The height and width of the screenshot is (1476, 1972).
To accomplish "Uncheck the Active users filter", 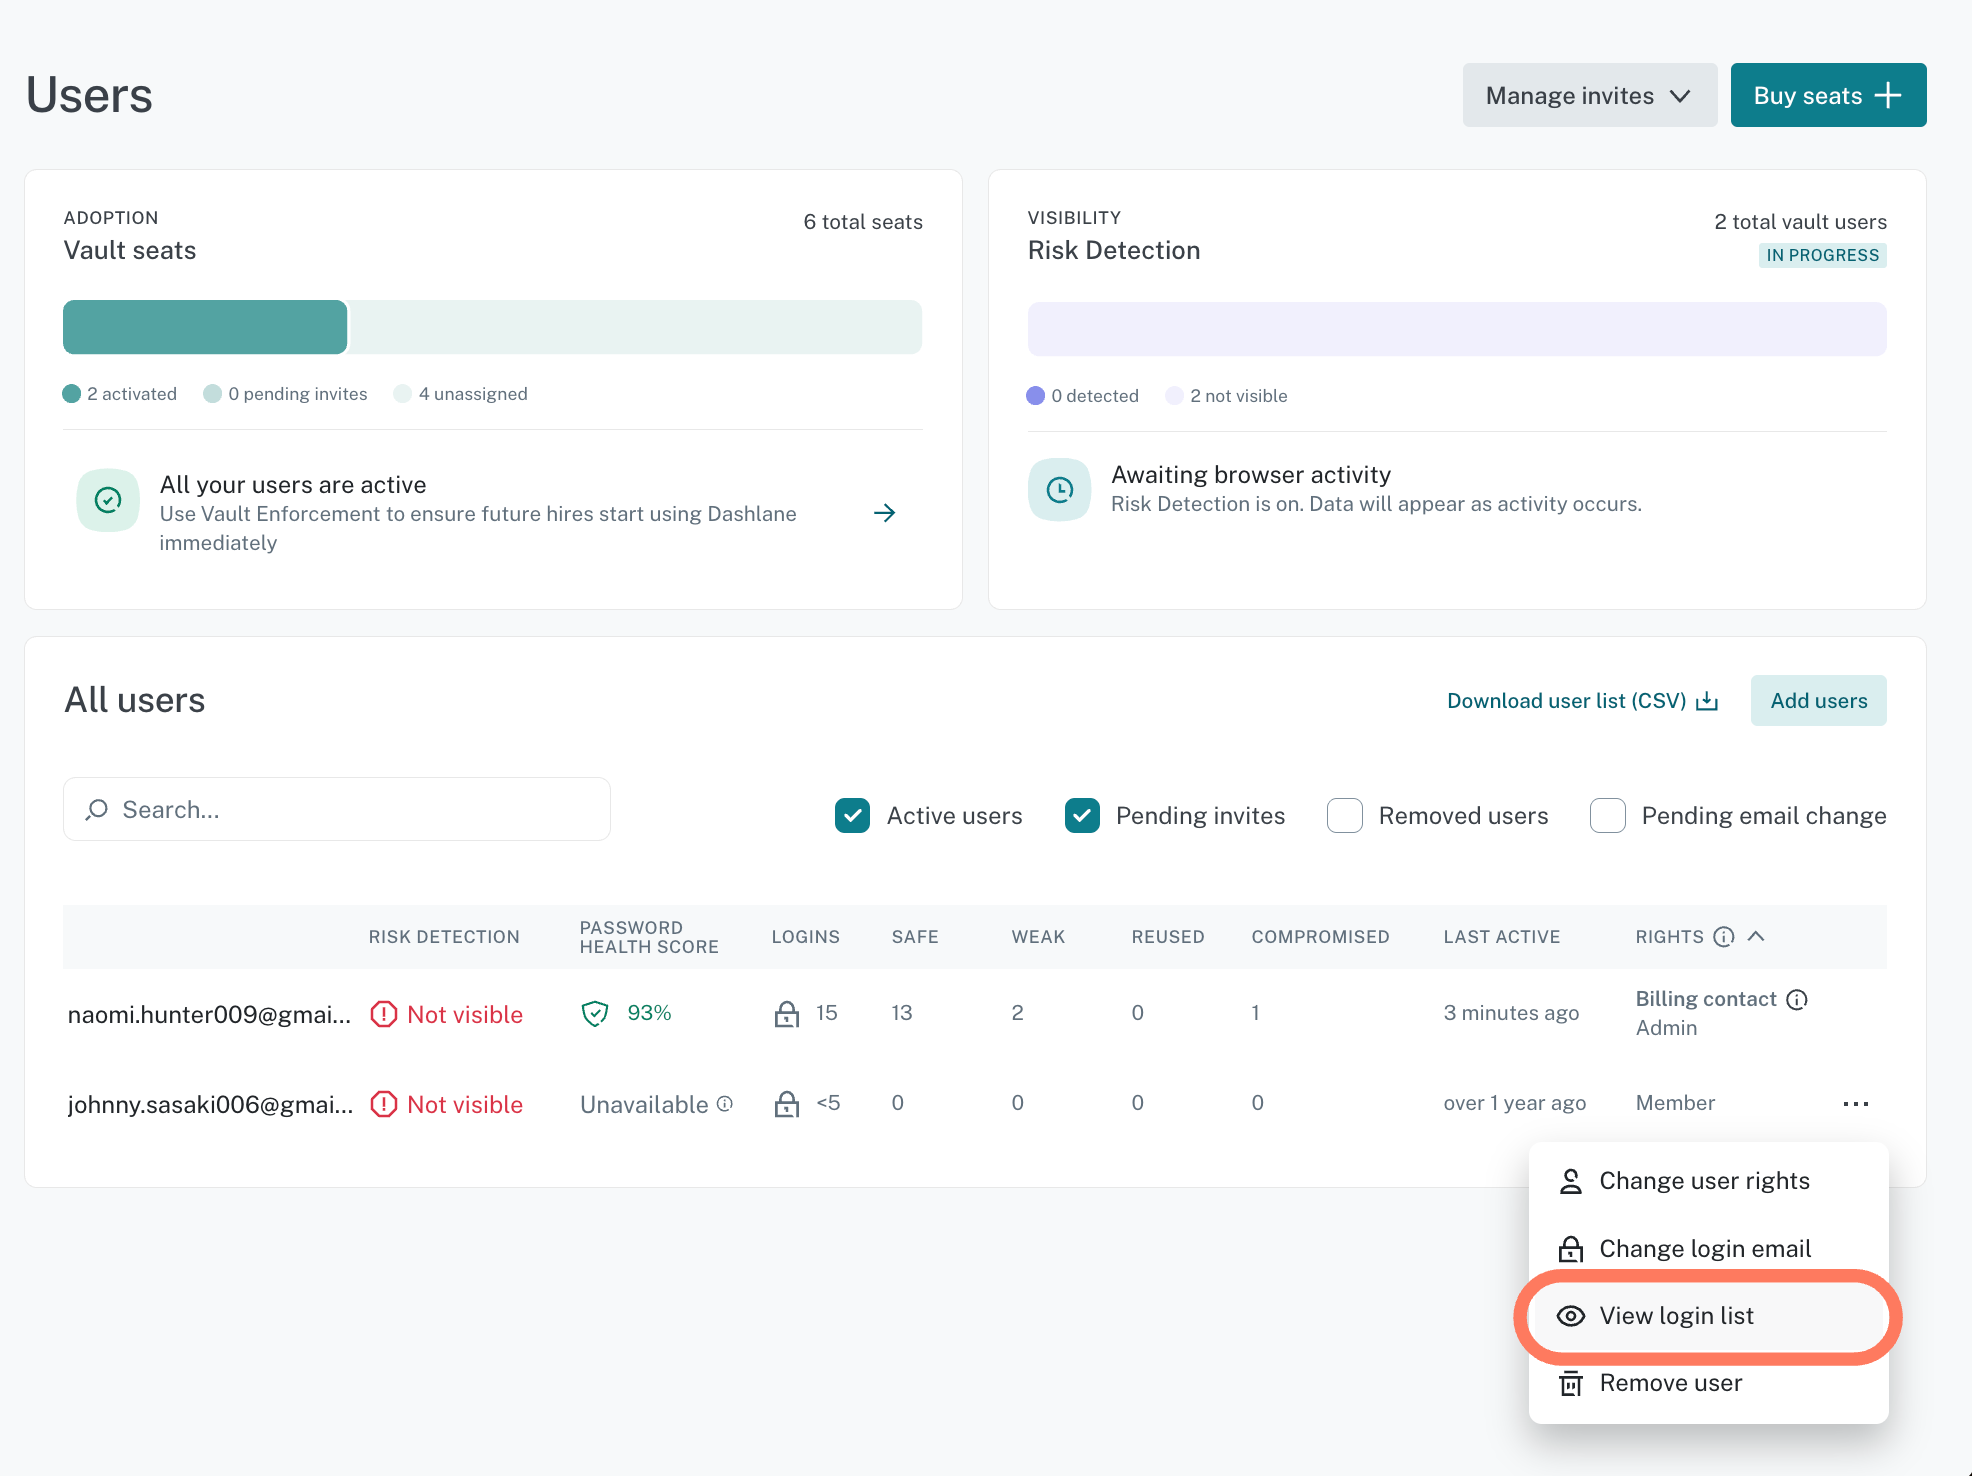I will click(852, 816).
